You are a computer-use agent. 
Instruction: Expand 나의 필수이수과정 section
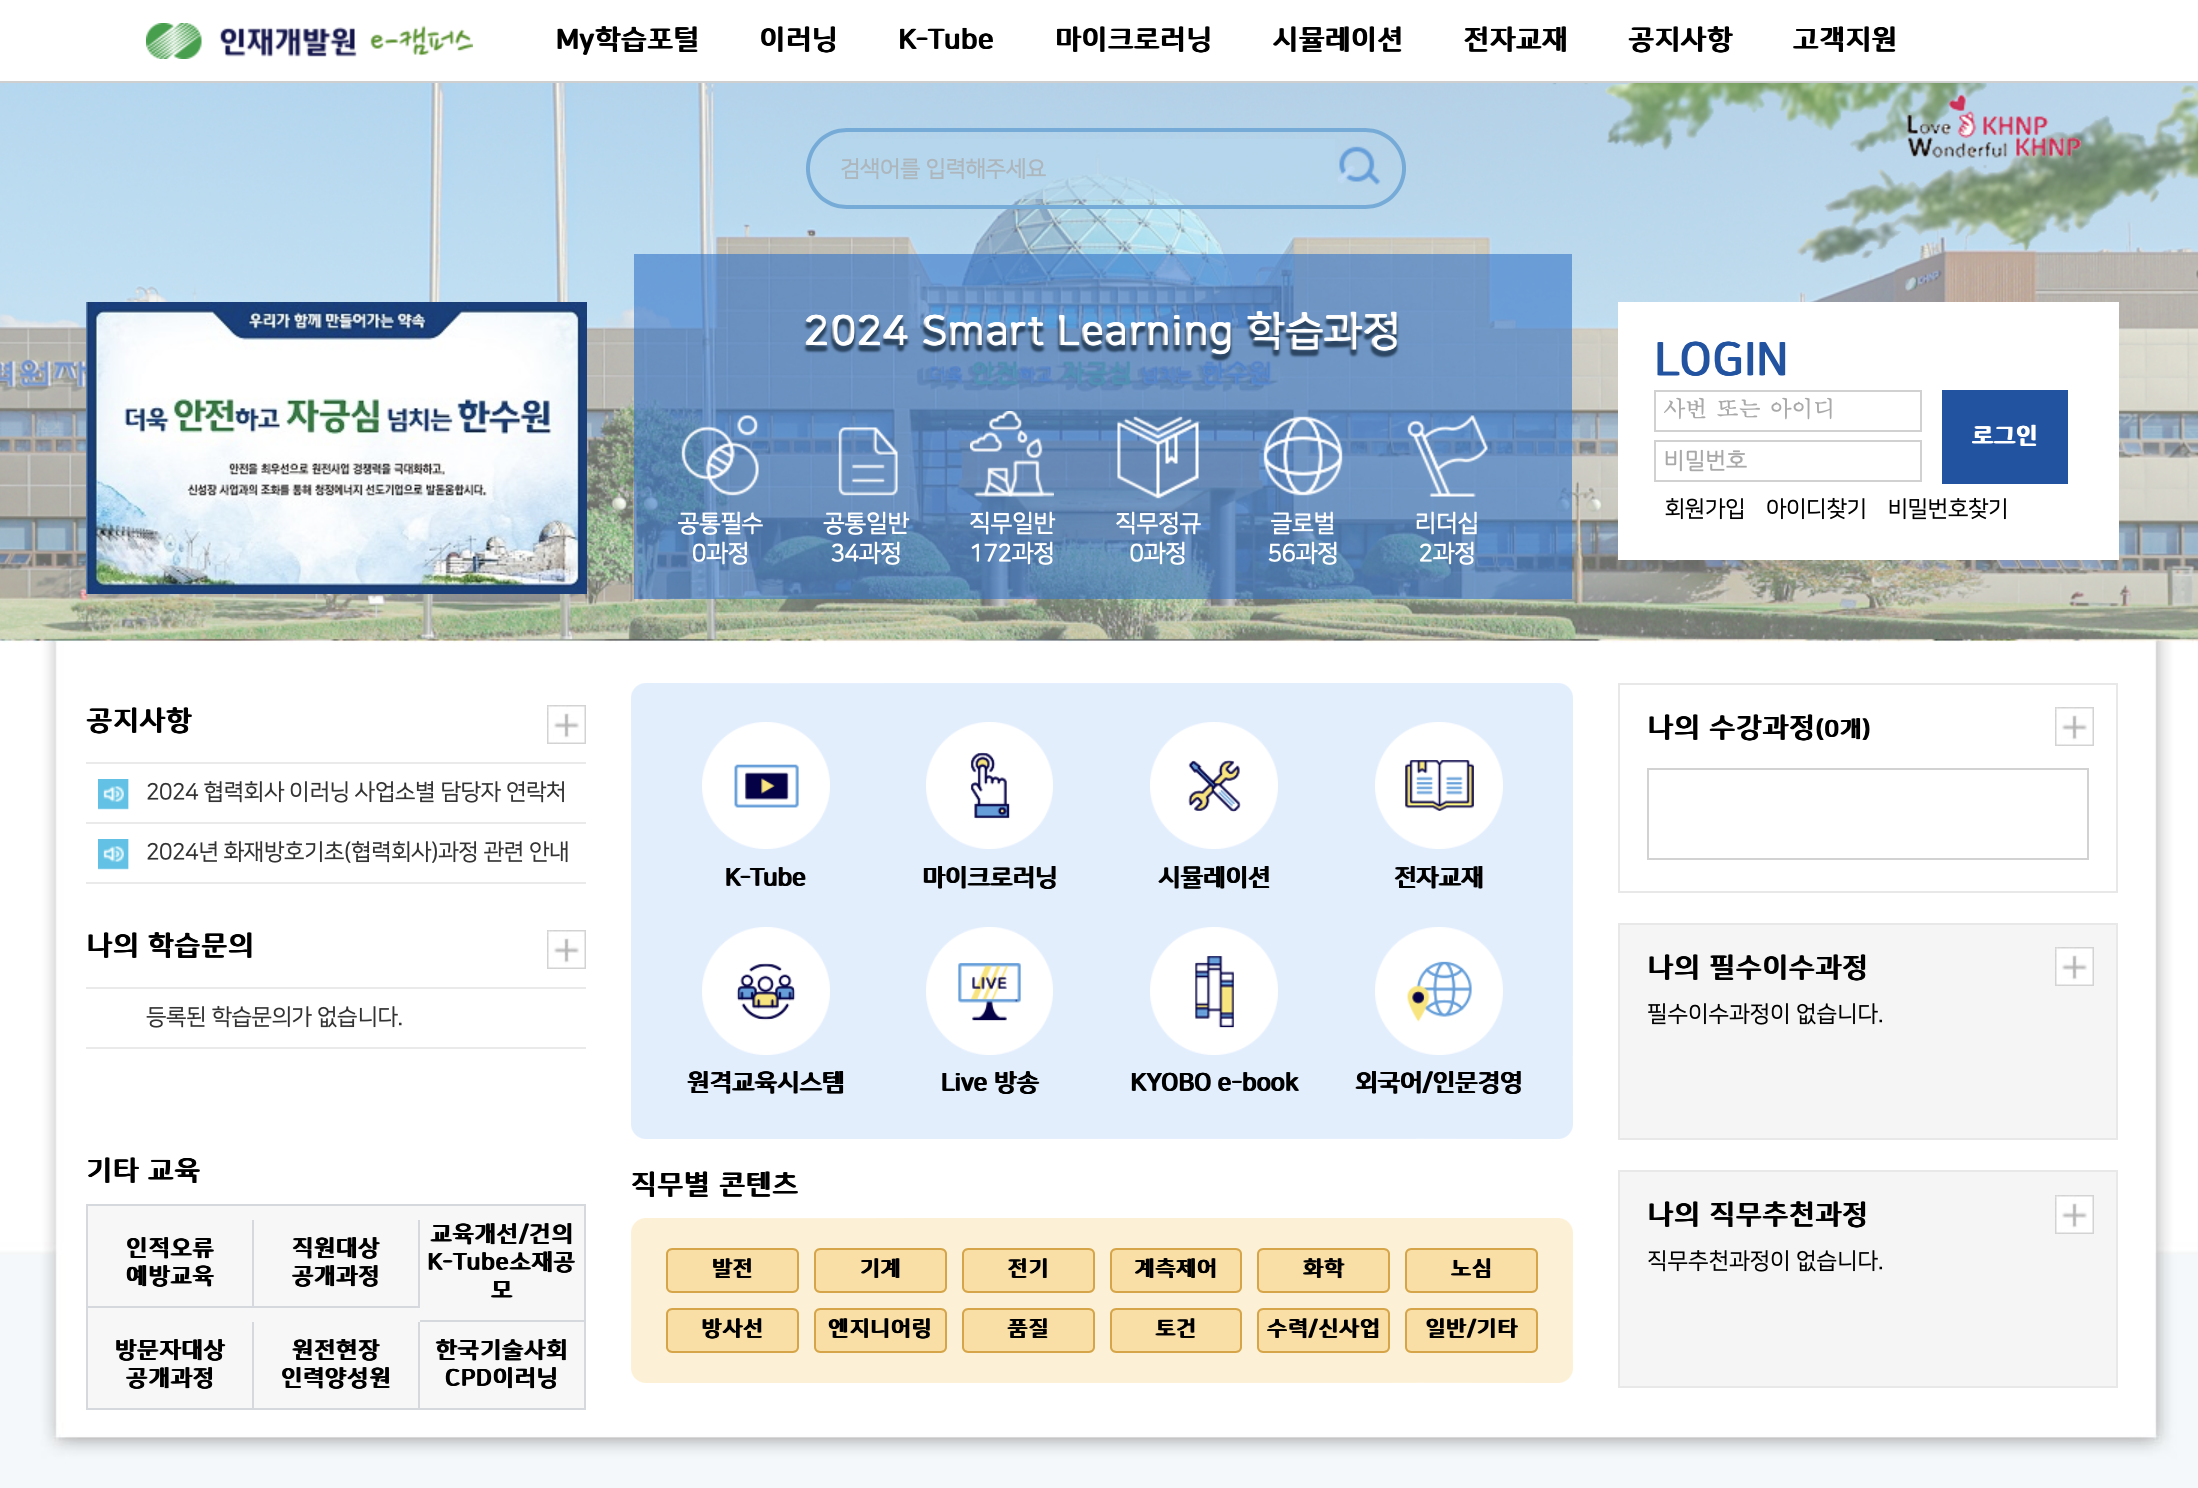tap(2076, 966)
